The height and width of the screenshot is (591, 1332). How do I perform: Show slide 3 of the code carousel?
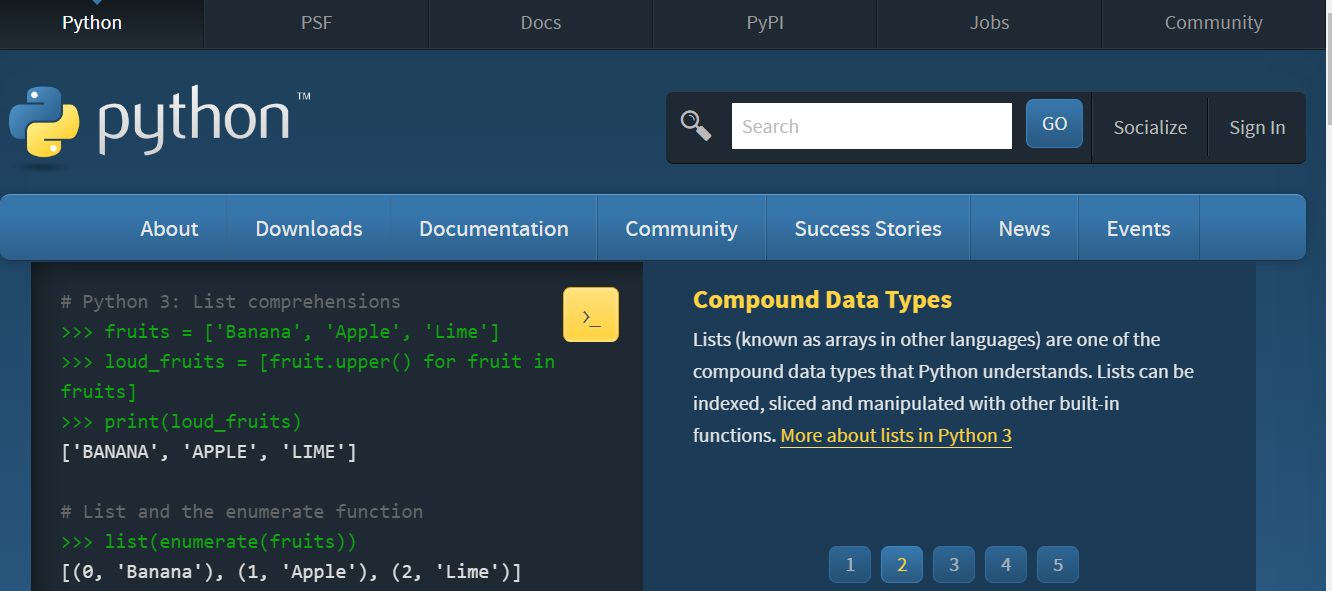tap(954, 565)
